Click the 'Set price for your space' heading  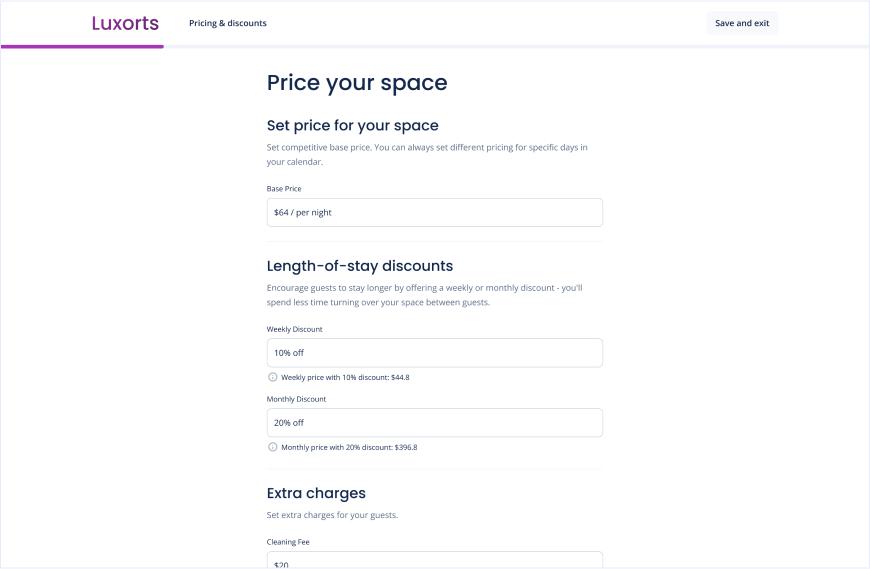352,125
